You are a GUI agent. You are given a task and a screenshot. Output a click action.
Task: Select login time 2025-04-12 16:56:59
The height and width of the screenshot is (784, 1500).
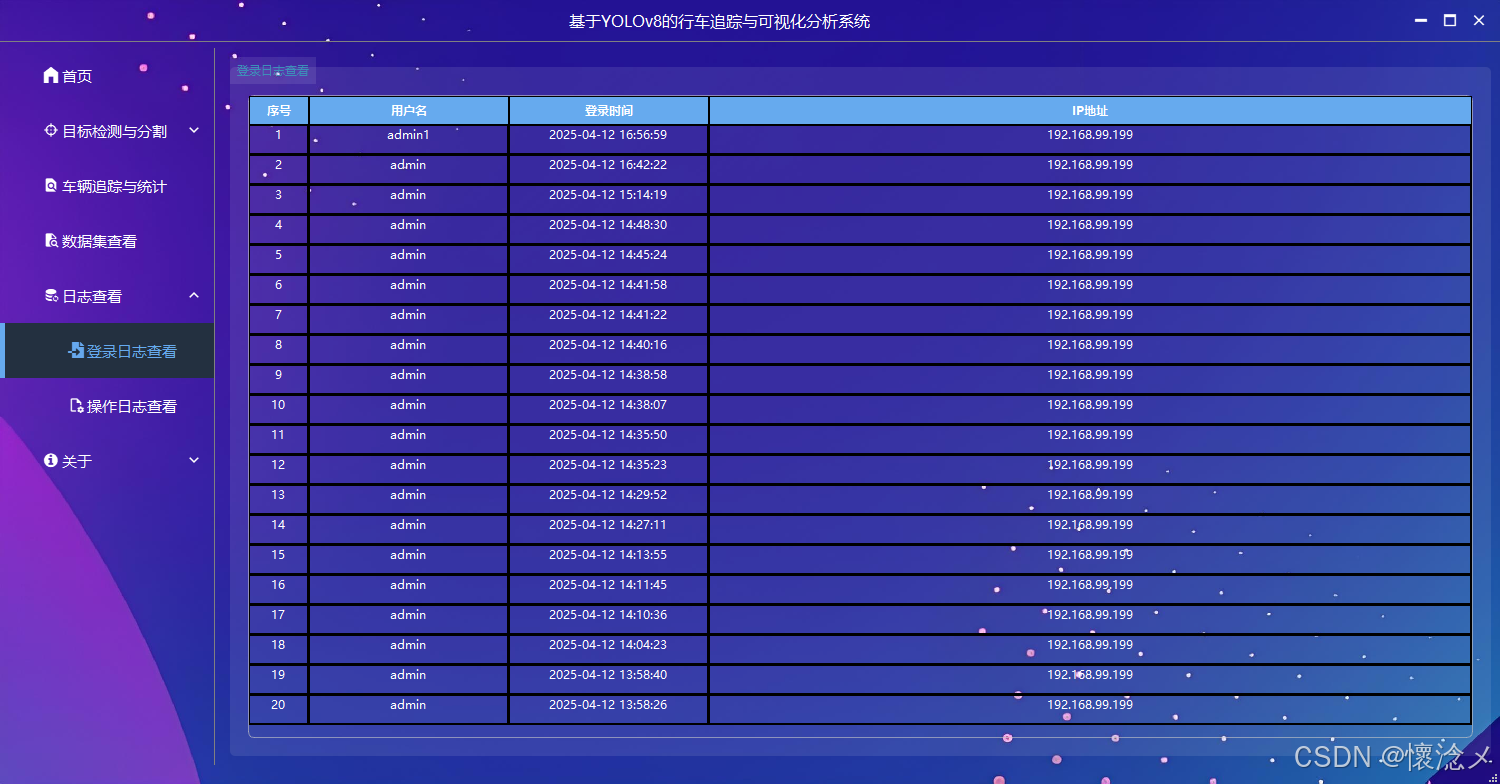point(608,135)
